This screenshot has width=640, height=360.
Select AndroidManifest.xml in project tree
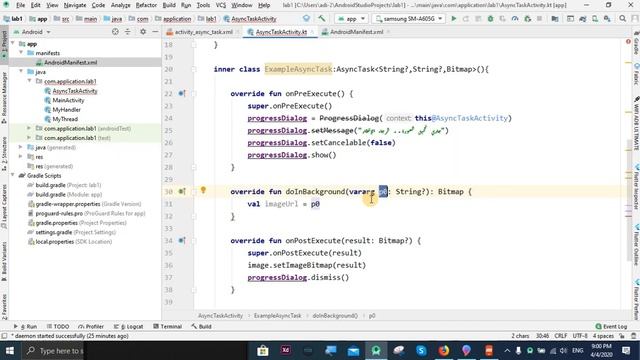[x=70, y=62]
